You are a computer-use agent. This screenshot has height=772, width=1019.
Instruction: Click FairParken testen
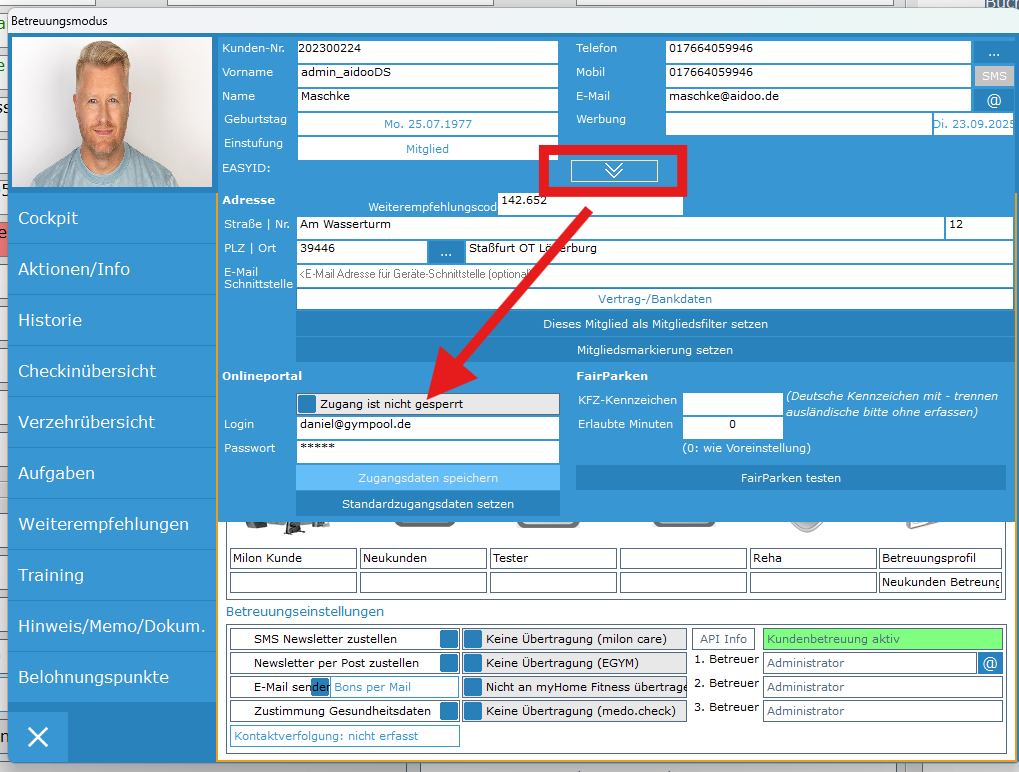click(790, 478)
